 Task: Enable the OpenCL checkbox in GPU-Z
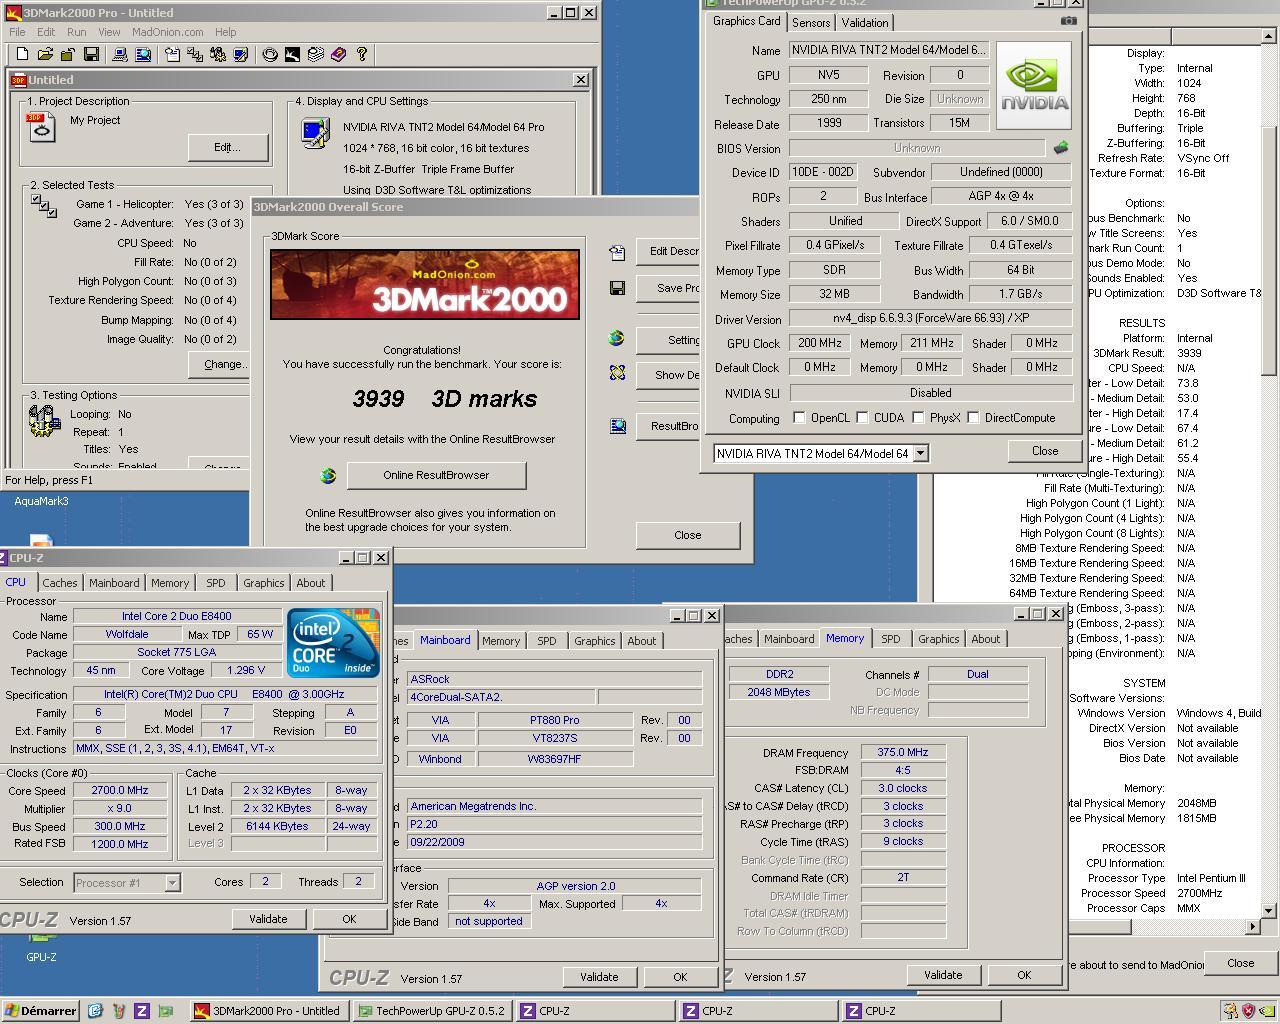click(799, 418)
